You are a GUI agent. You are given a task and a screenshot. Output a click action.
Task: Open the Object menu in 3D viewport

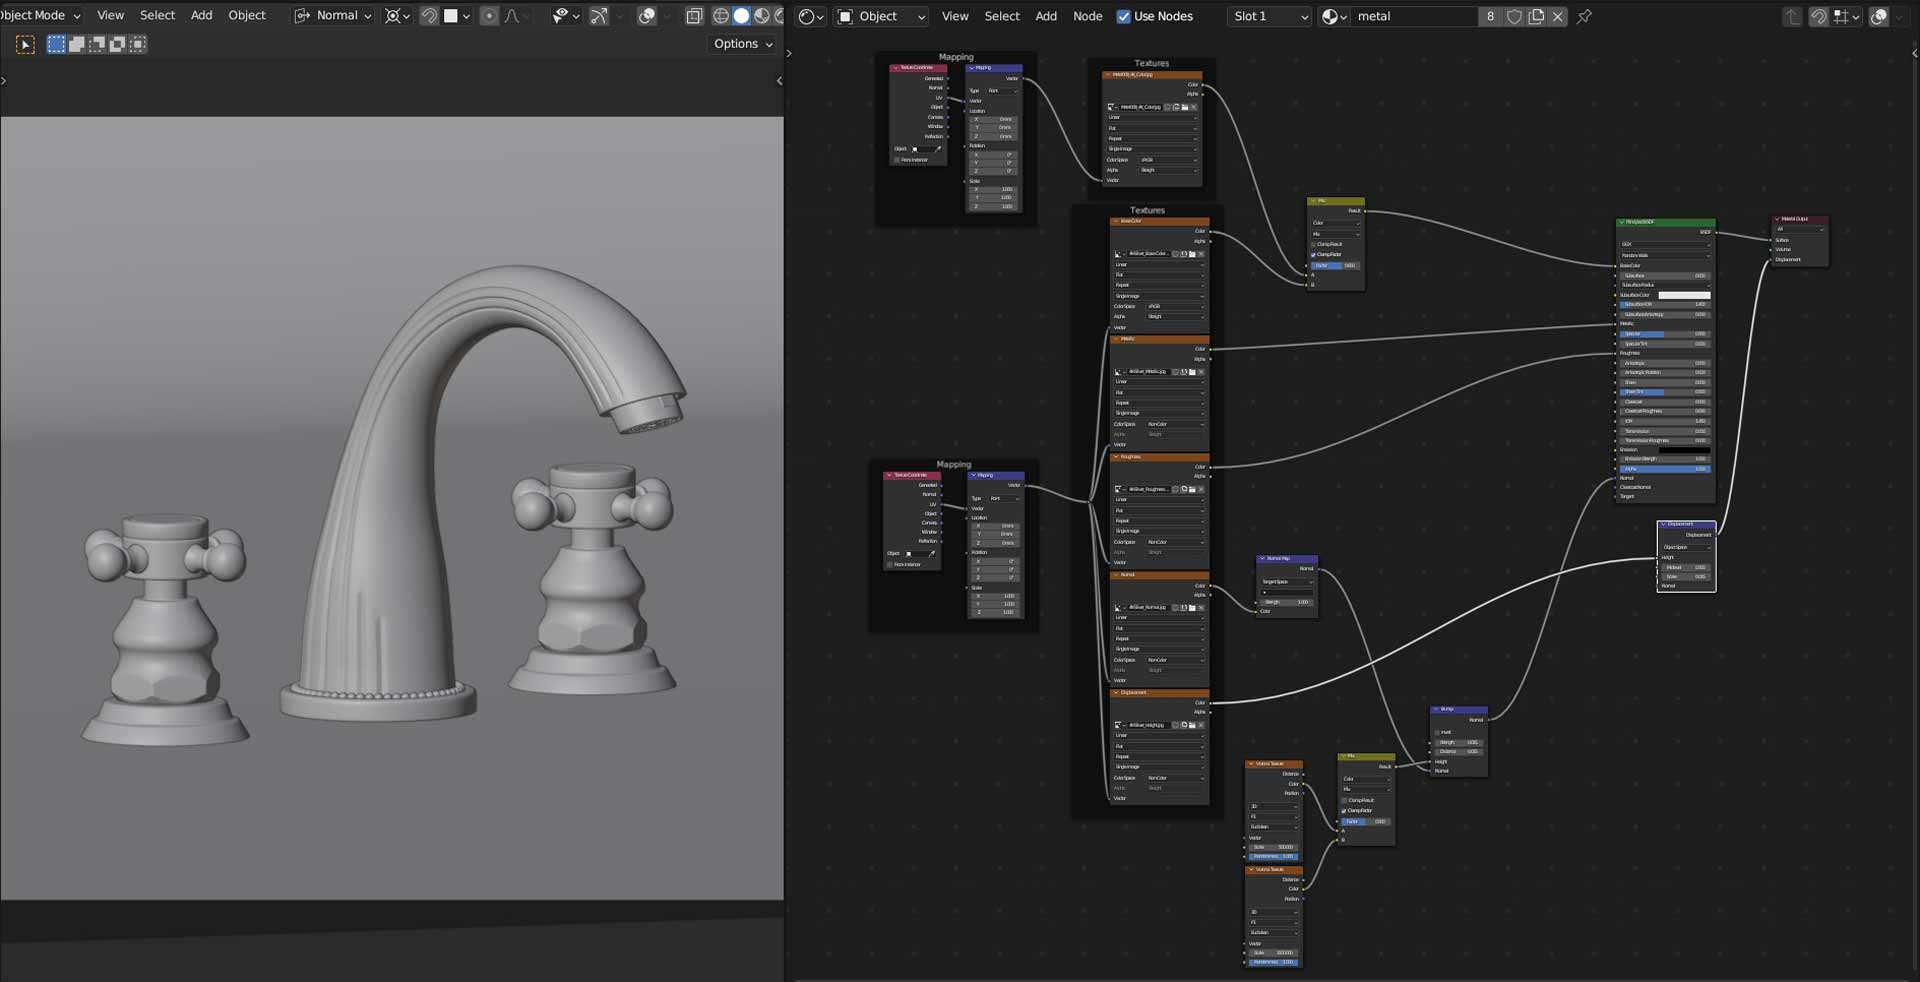click(x=247, y=16)
